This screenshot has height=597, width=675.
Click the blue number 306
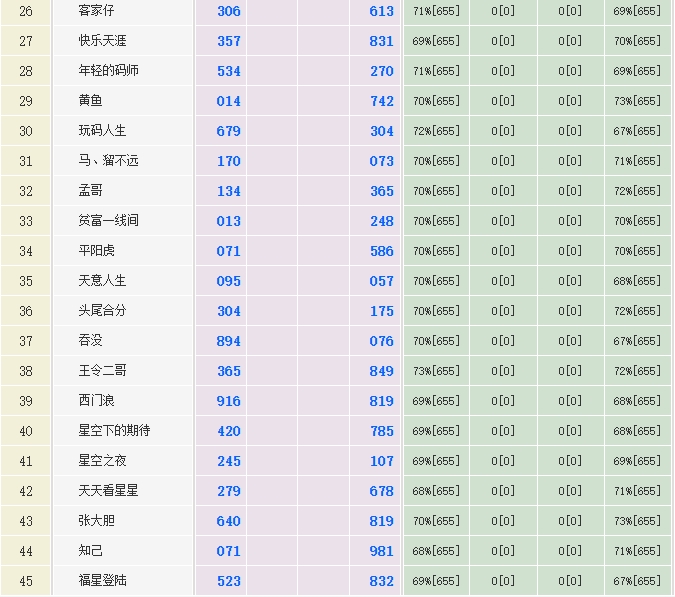[x=229, y=11]
